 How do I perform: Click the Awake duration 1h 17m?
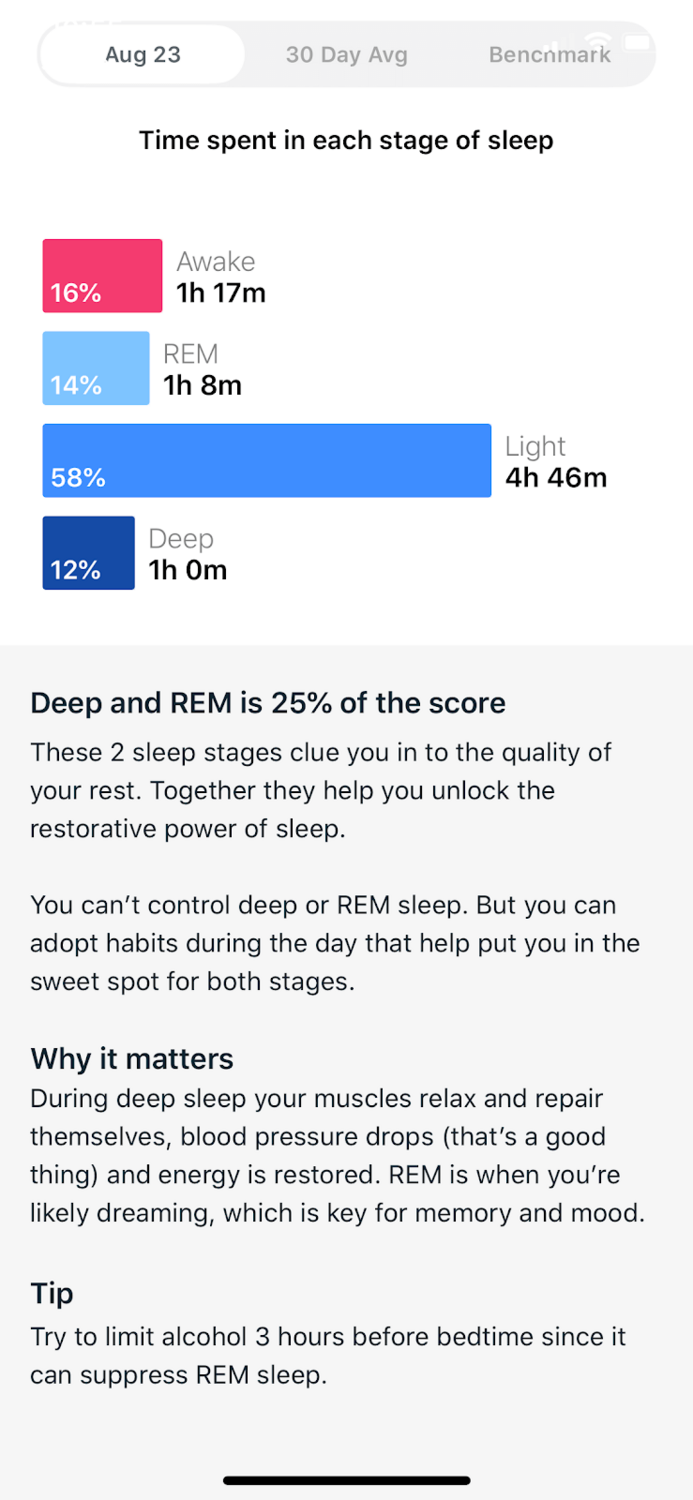(221, 293)
